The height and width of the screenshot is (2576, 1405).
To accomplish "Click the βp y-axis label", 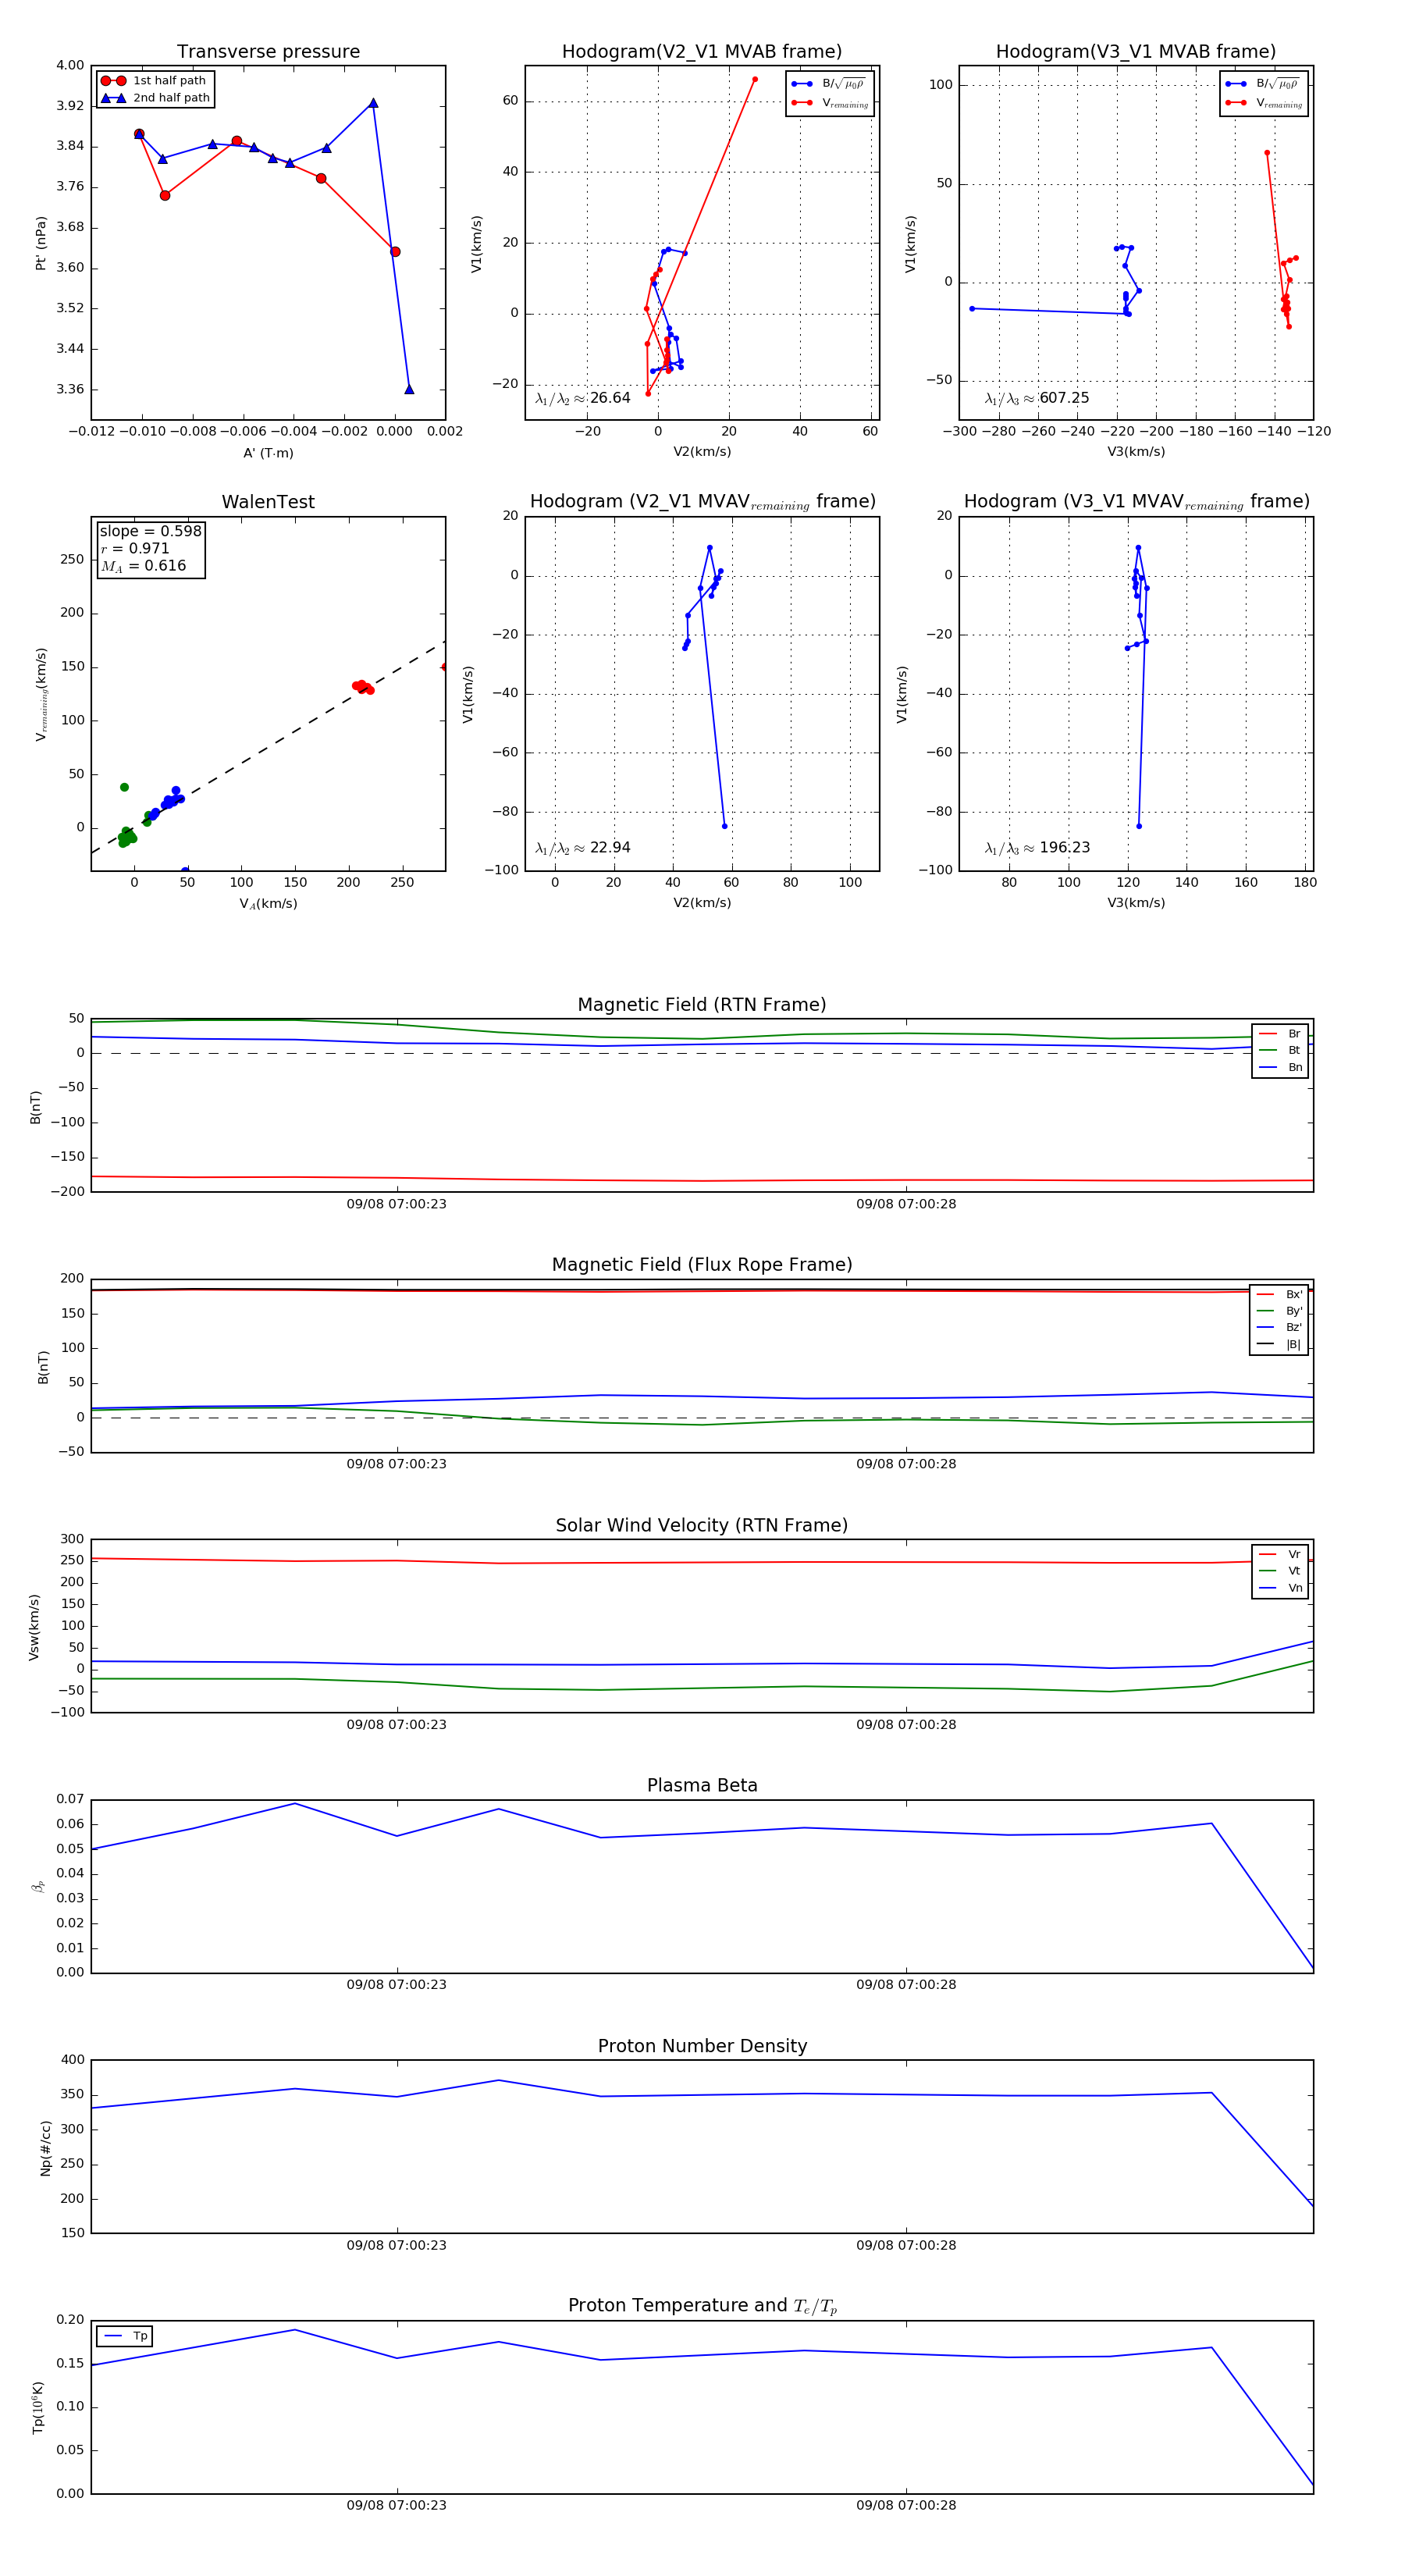I will pyautogui.click(x=38, y=1886).
